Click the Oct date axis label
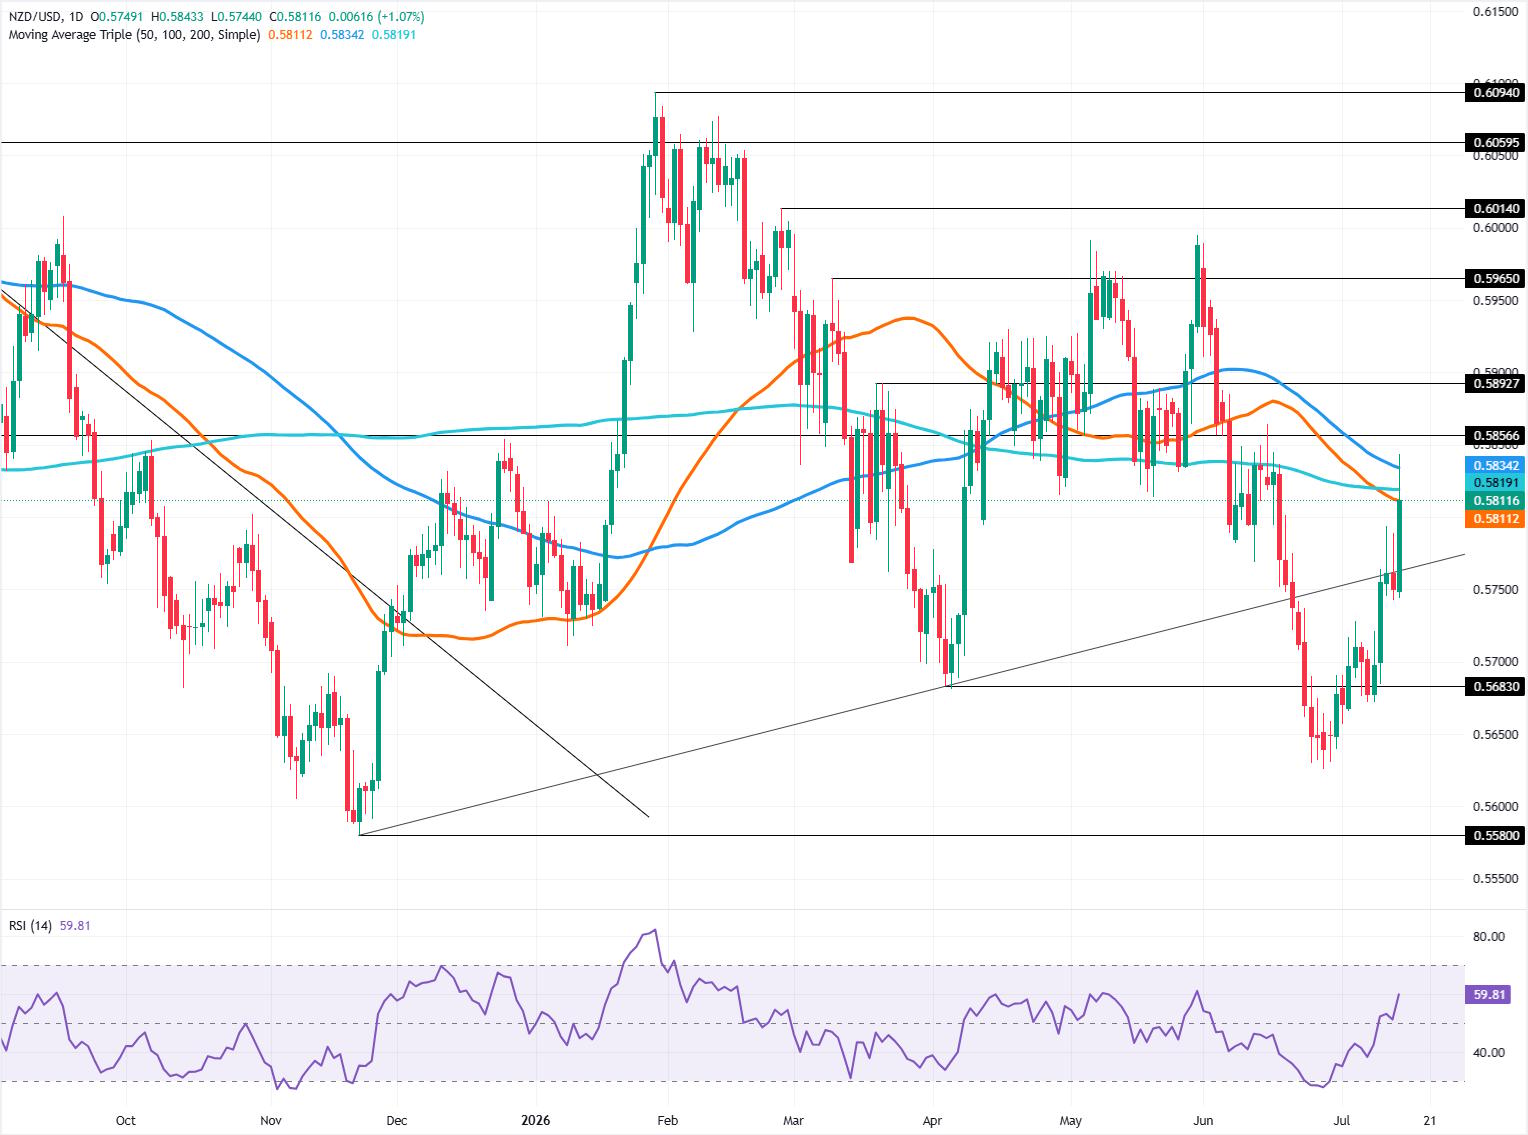Screen dimensions: 1528x1135 pyautogui.click(x=125, y=1121)
